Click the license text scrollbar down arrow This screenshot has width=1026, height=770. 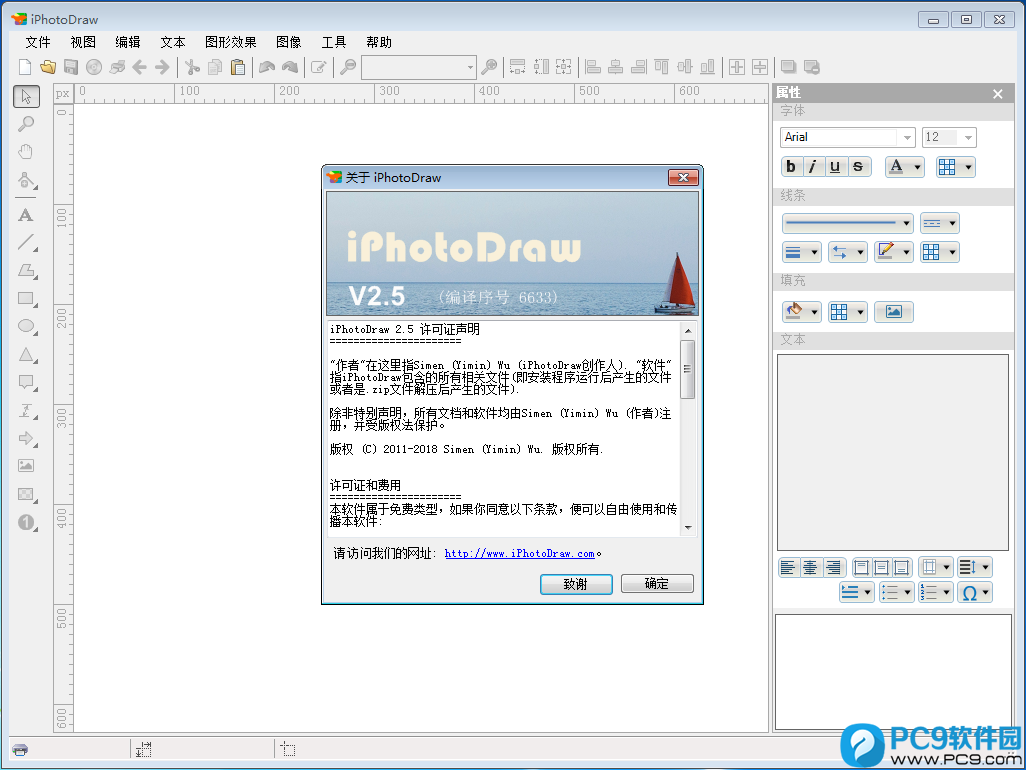click(688, 528)
